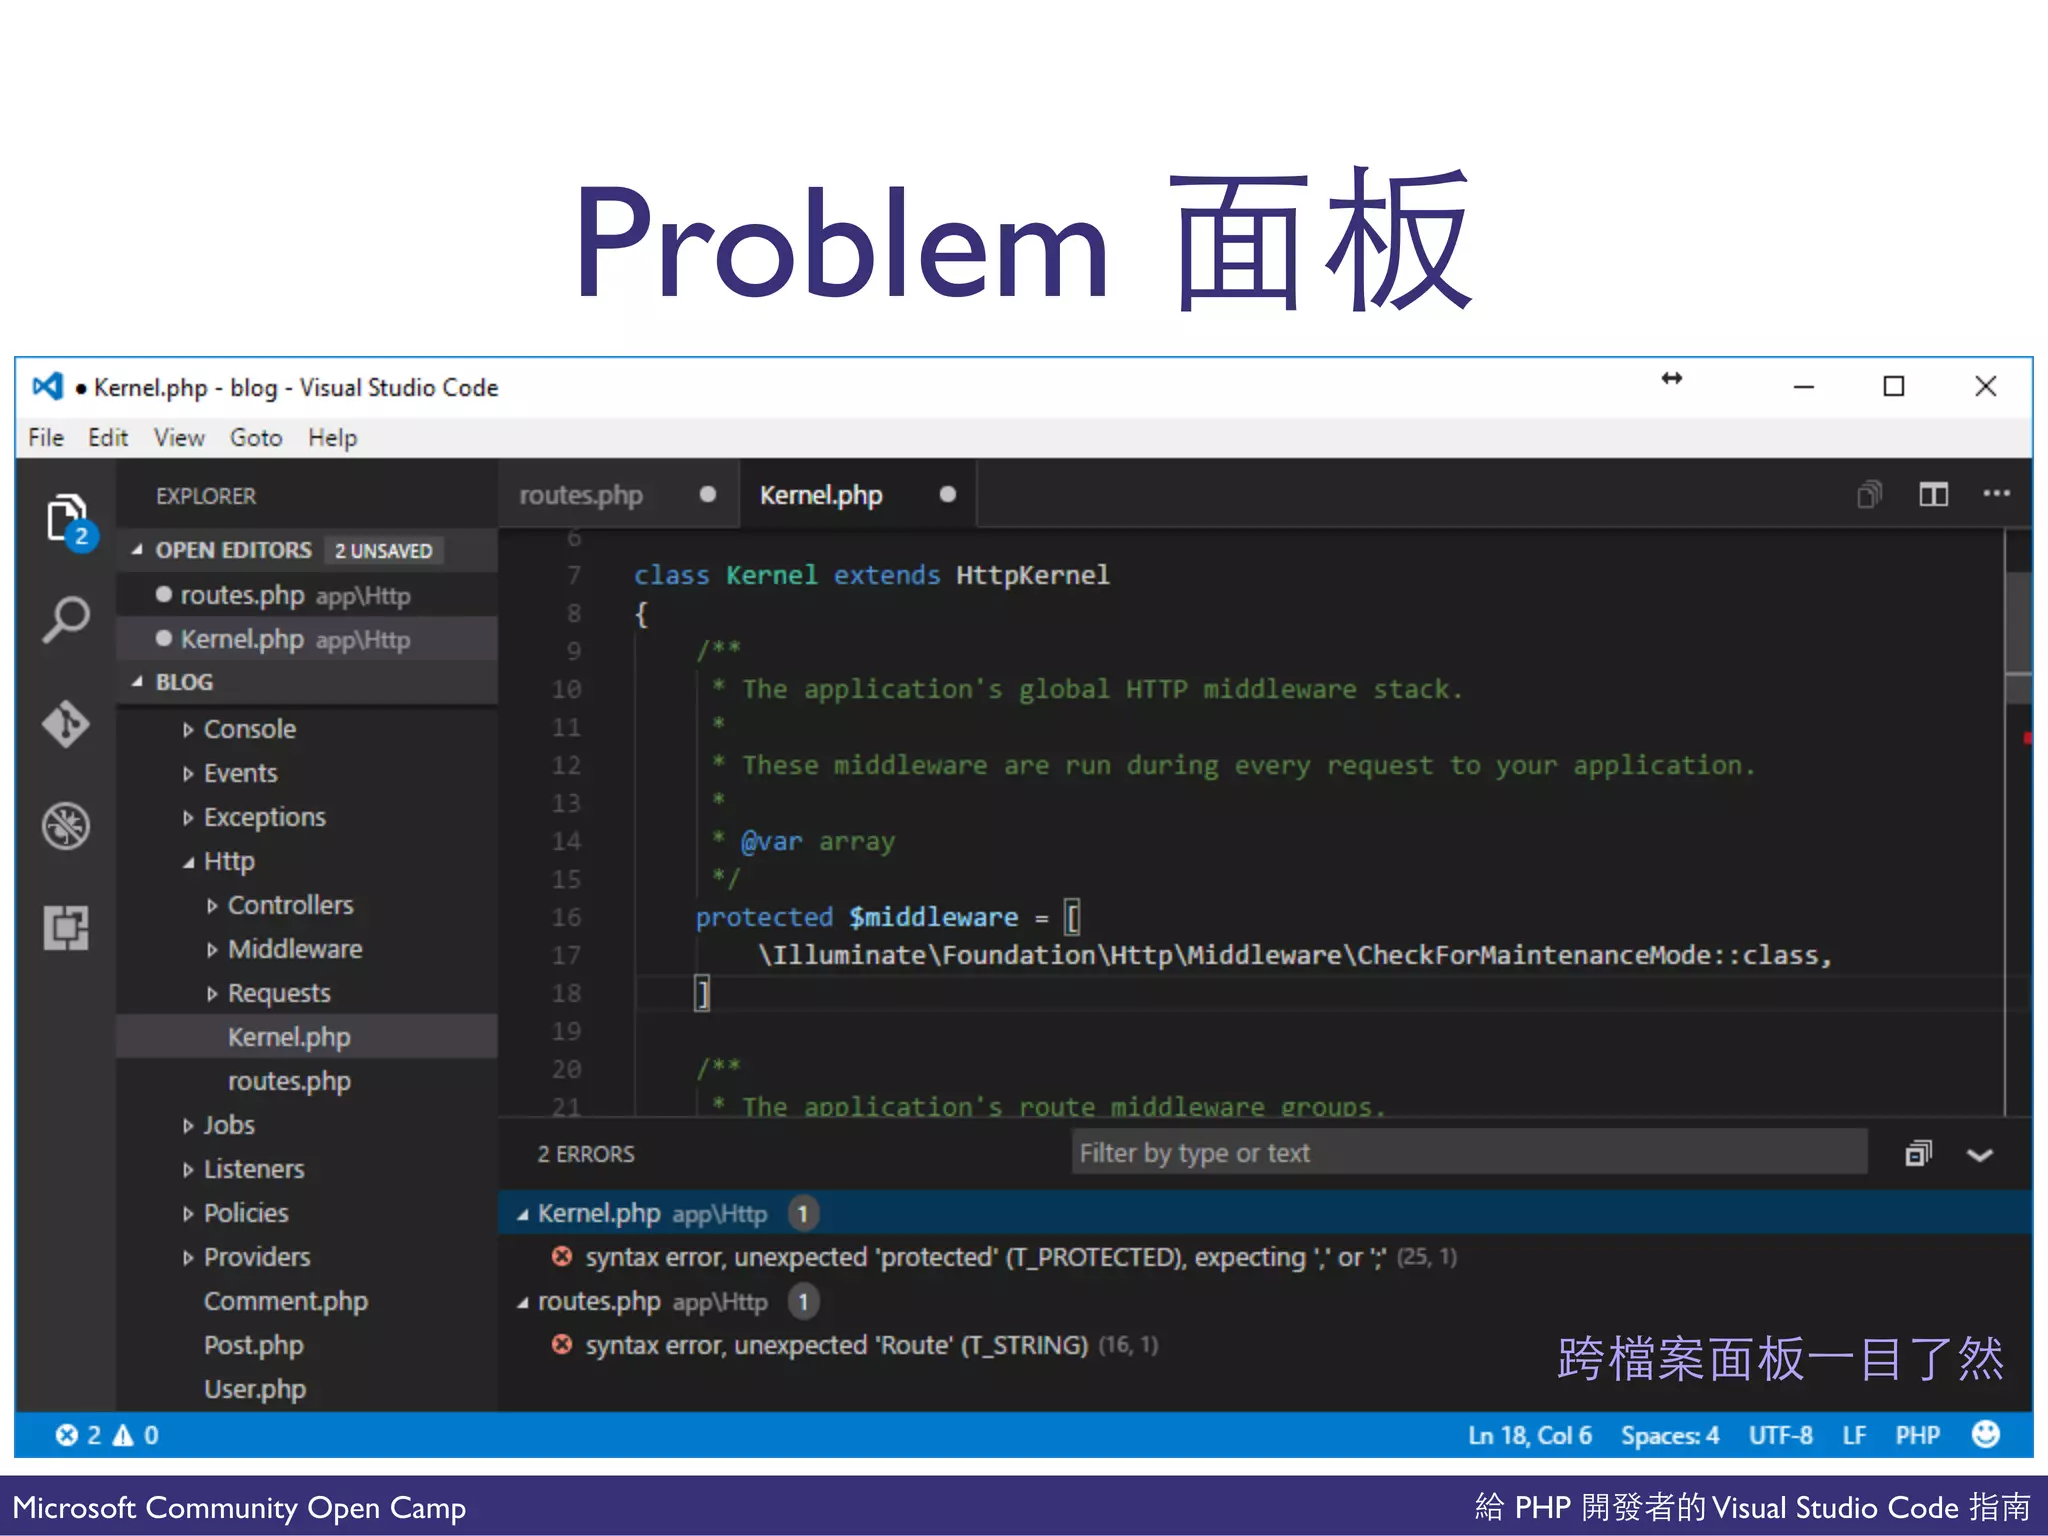Click the 2 UNSAVED badge

[384, 551]
